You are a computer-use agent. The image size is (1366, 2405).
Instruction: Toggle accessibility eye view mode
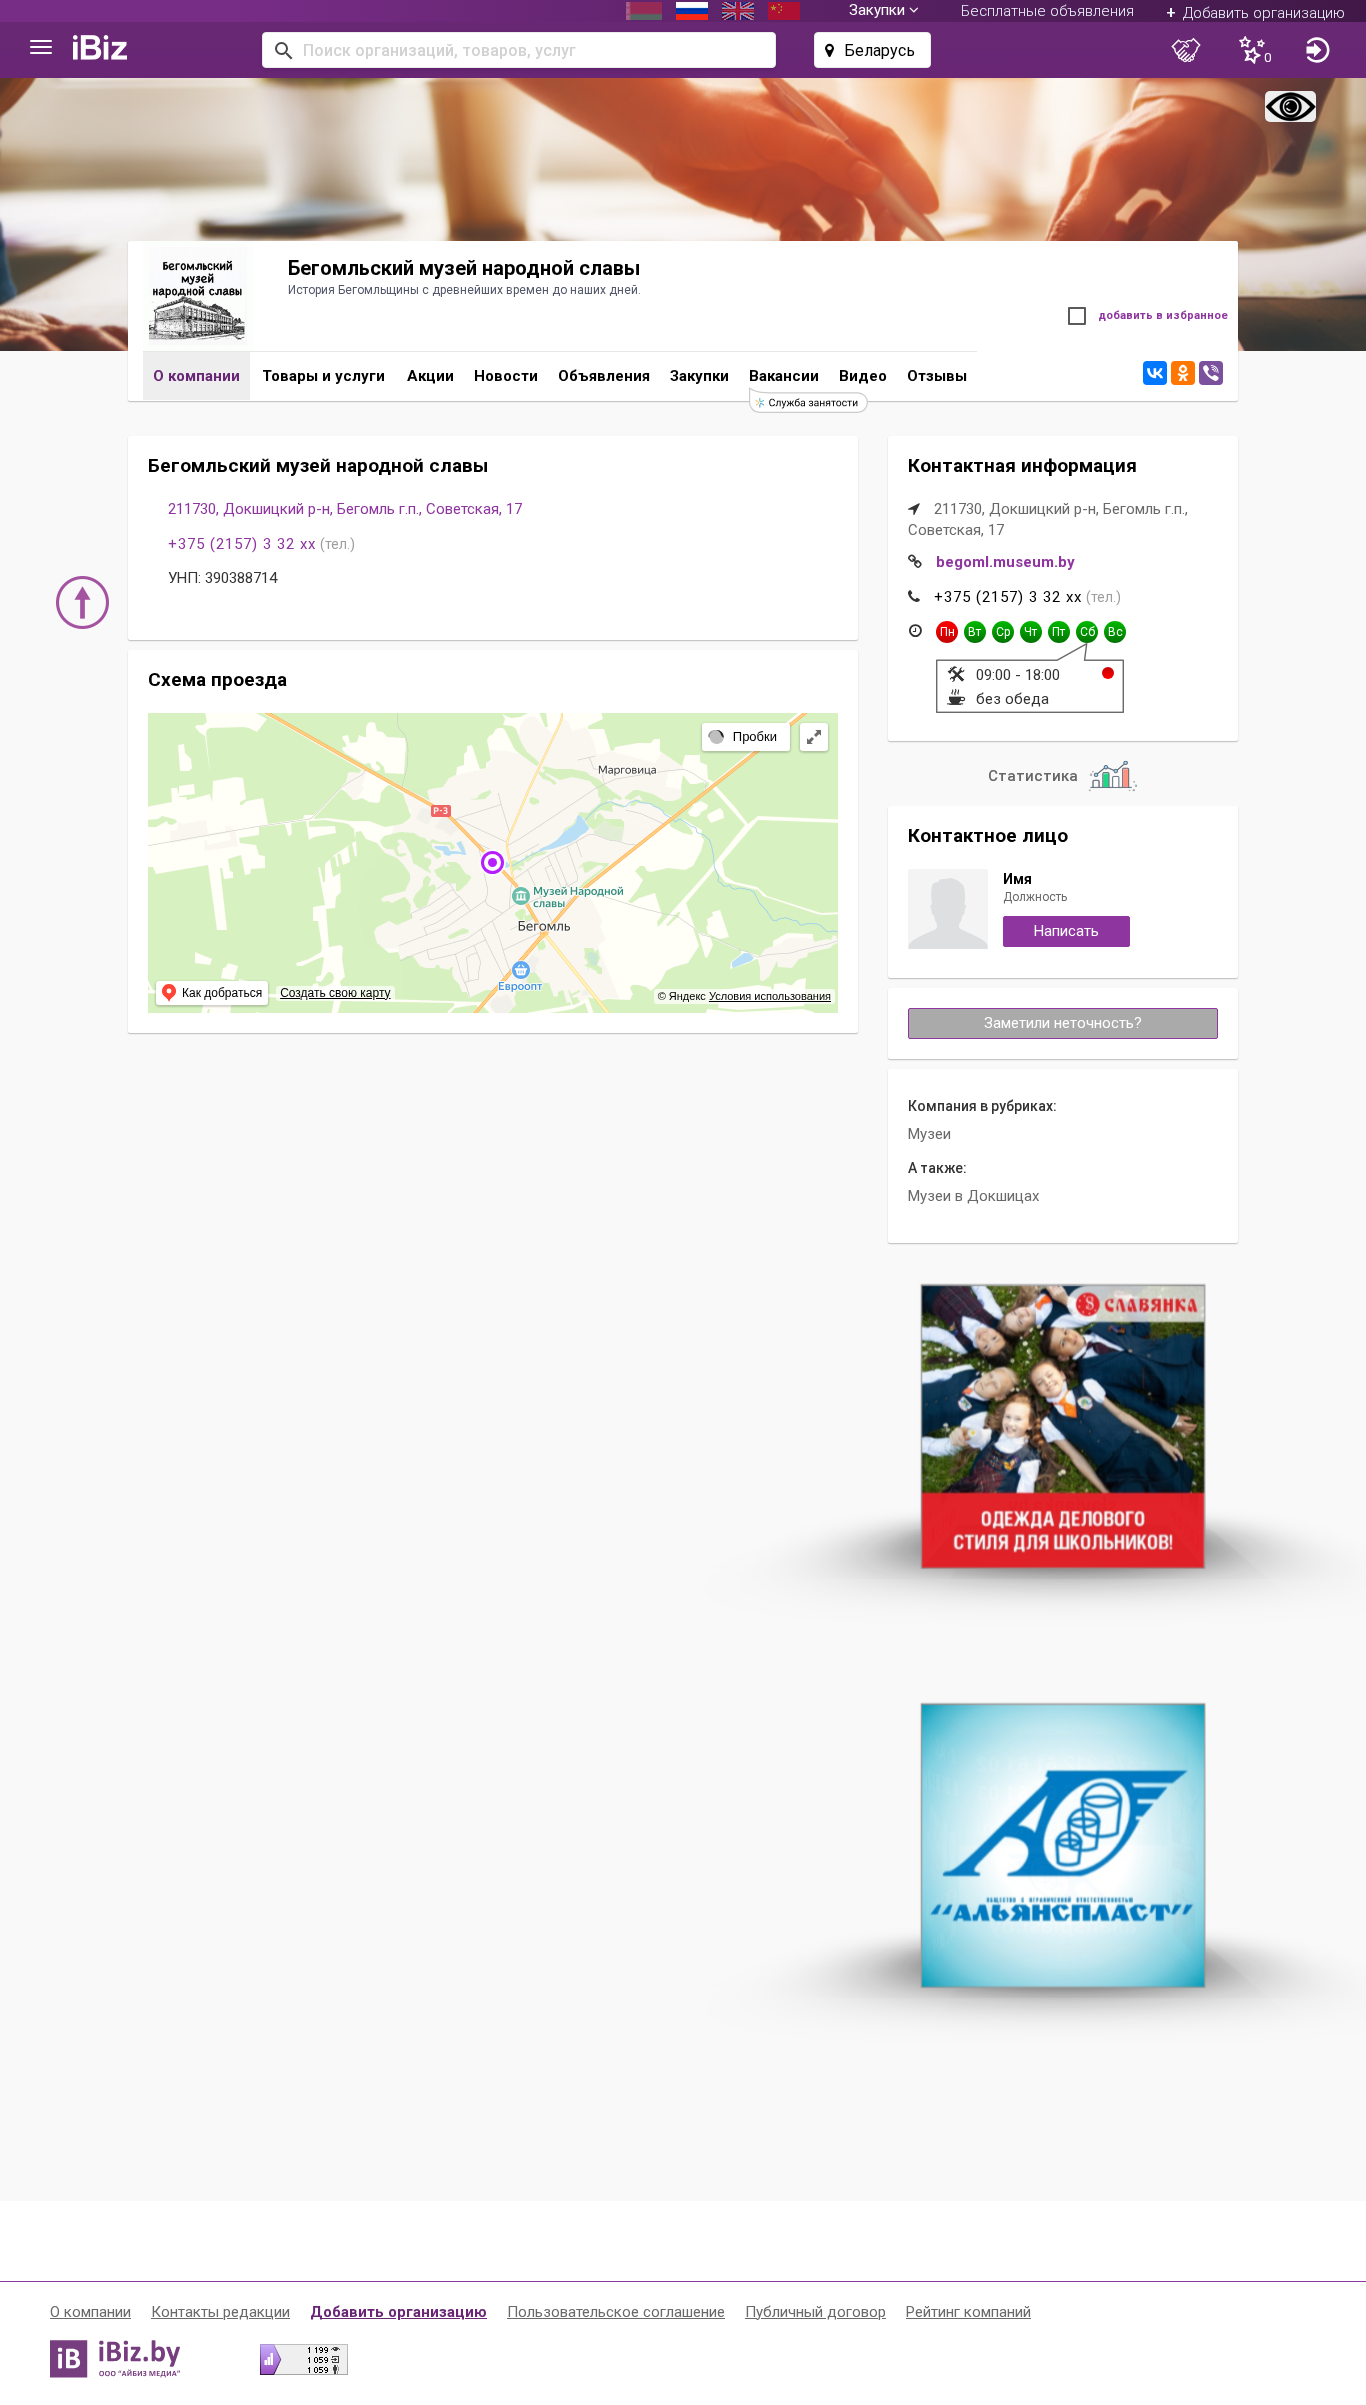(1290, 106)
